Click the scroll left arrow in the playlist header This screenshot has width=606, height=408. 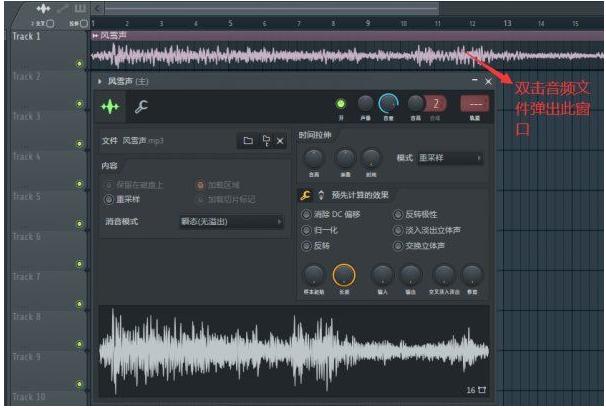point(98,8)
